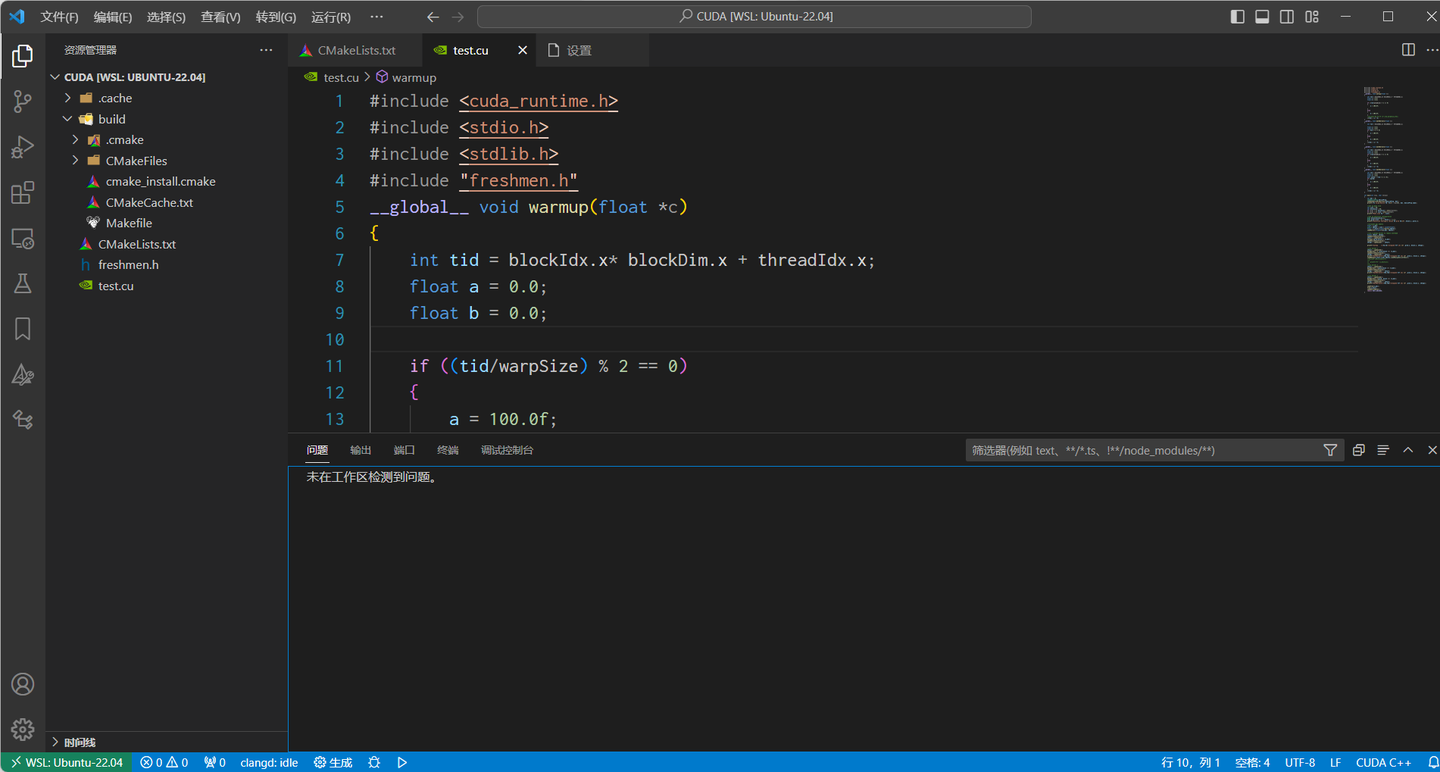Screen dimensions: 1440x772
Task: Close the test.cu editor tab
Action: point(522,50)
